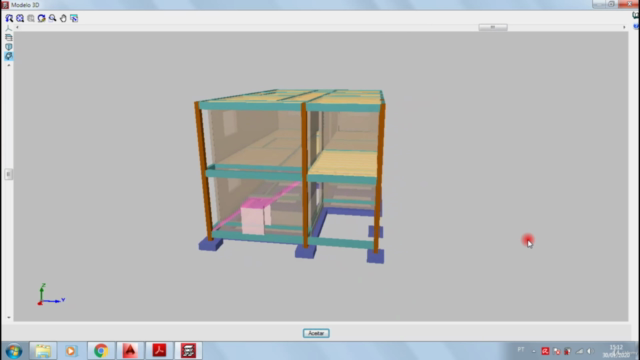The height and width of the screenshot is (360, 640).
Task: Click the taskbar clock
Action: pos(616,351)
